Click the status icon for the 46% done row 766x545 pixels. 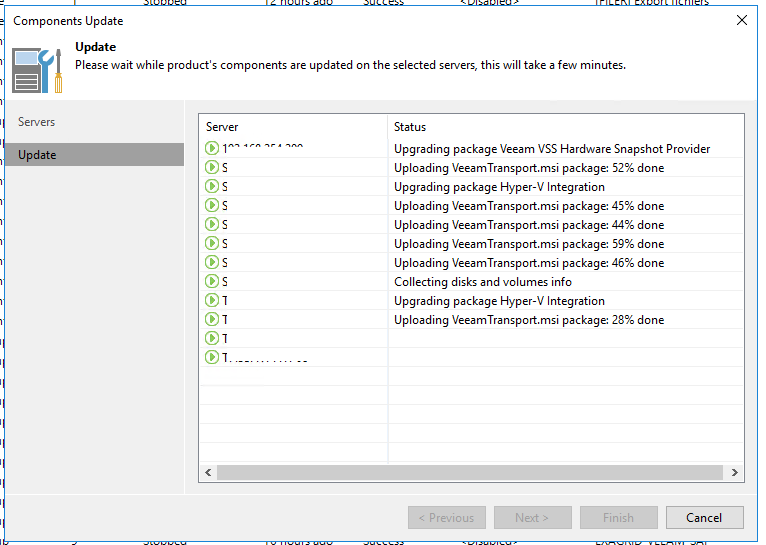tap(212, 262)
